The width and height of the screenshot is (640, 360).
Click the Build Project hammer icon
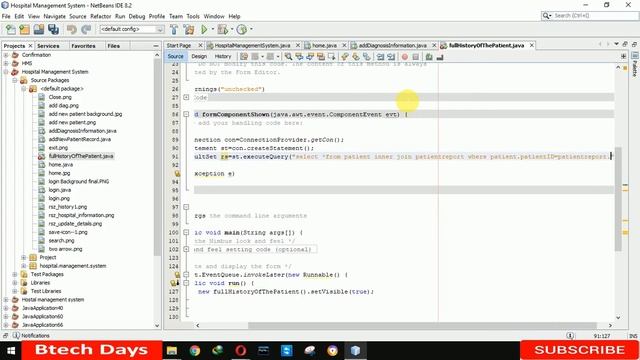[174, 29]
